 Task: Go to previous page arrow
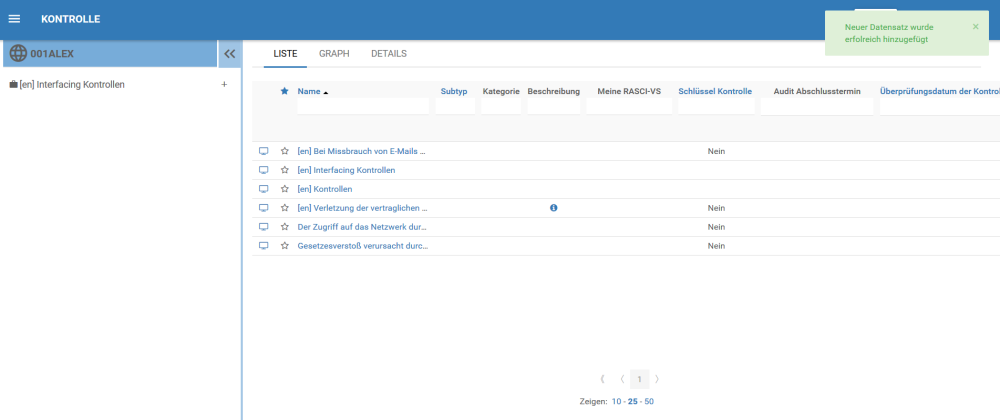pyautogui.click(x=622, y=379)
